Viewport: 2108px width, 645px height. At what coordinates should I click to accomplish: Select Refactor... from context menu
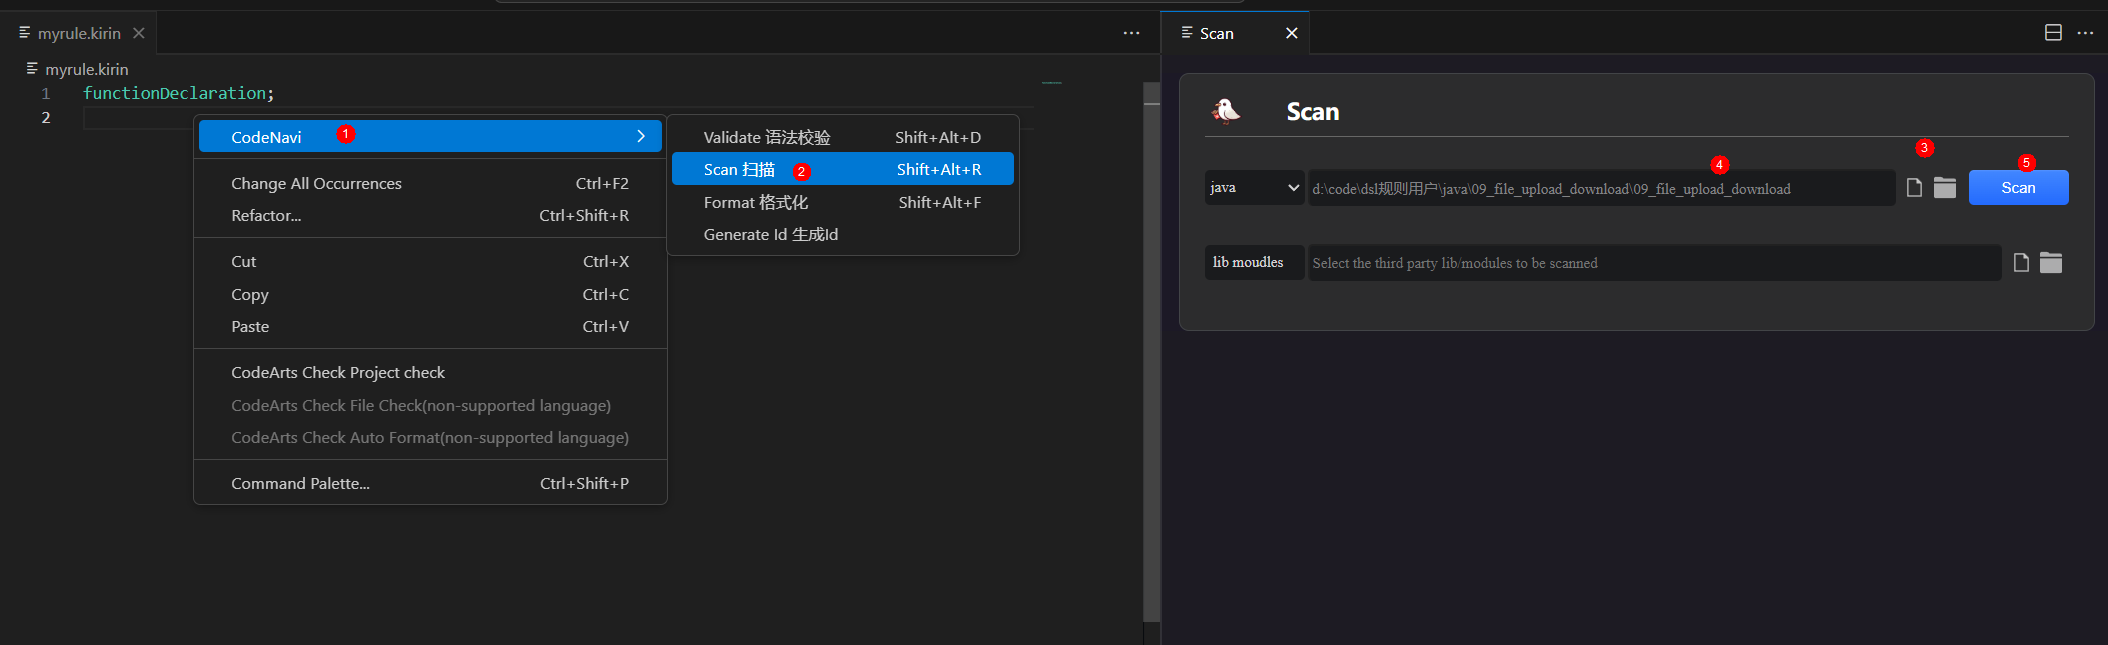[430, 215]
